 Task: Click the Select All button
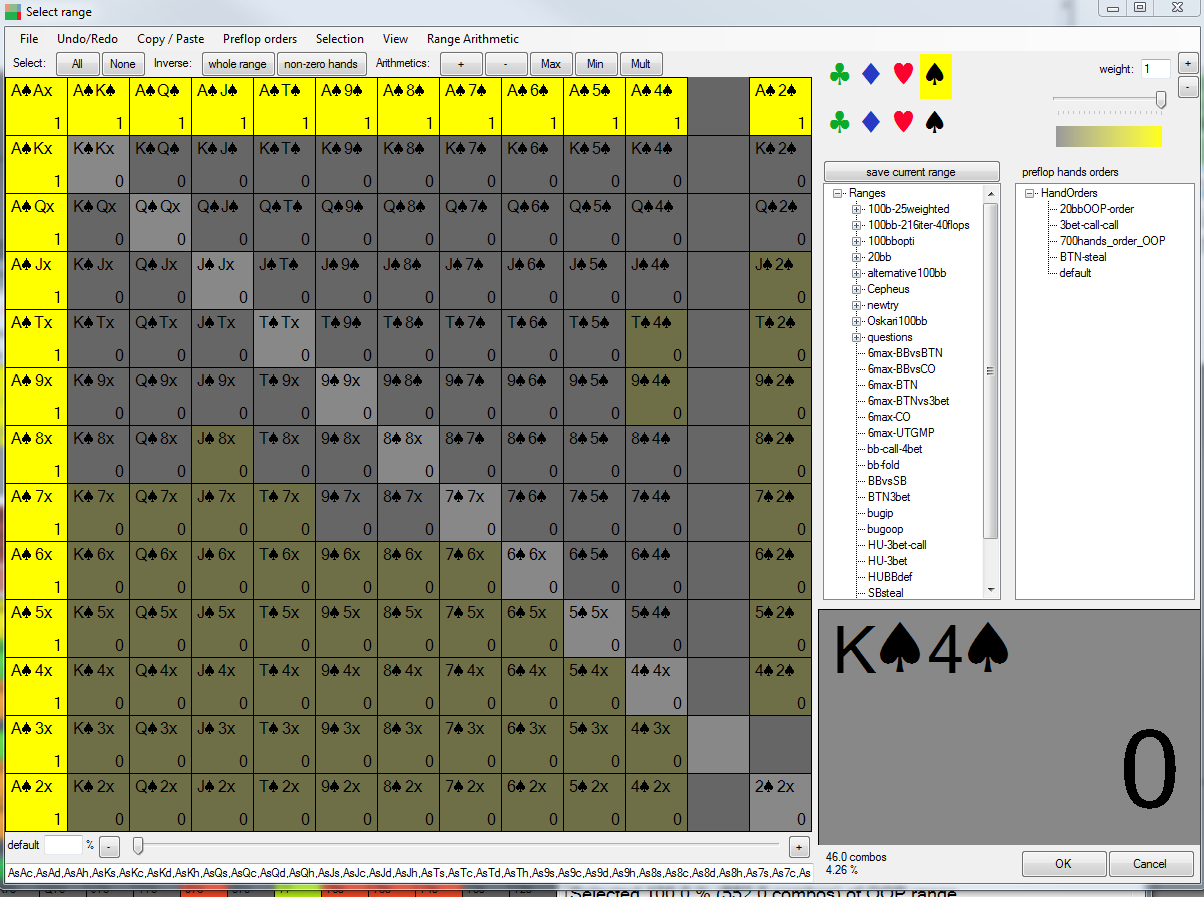[x=77, y=64]
